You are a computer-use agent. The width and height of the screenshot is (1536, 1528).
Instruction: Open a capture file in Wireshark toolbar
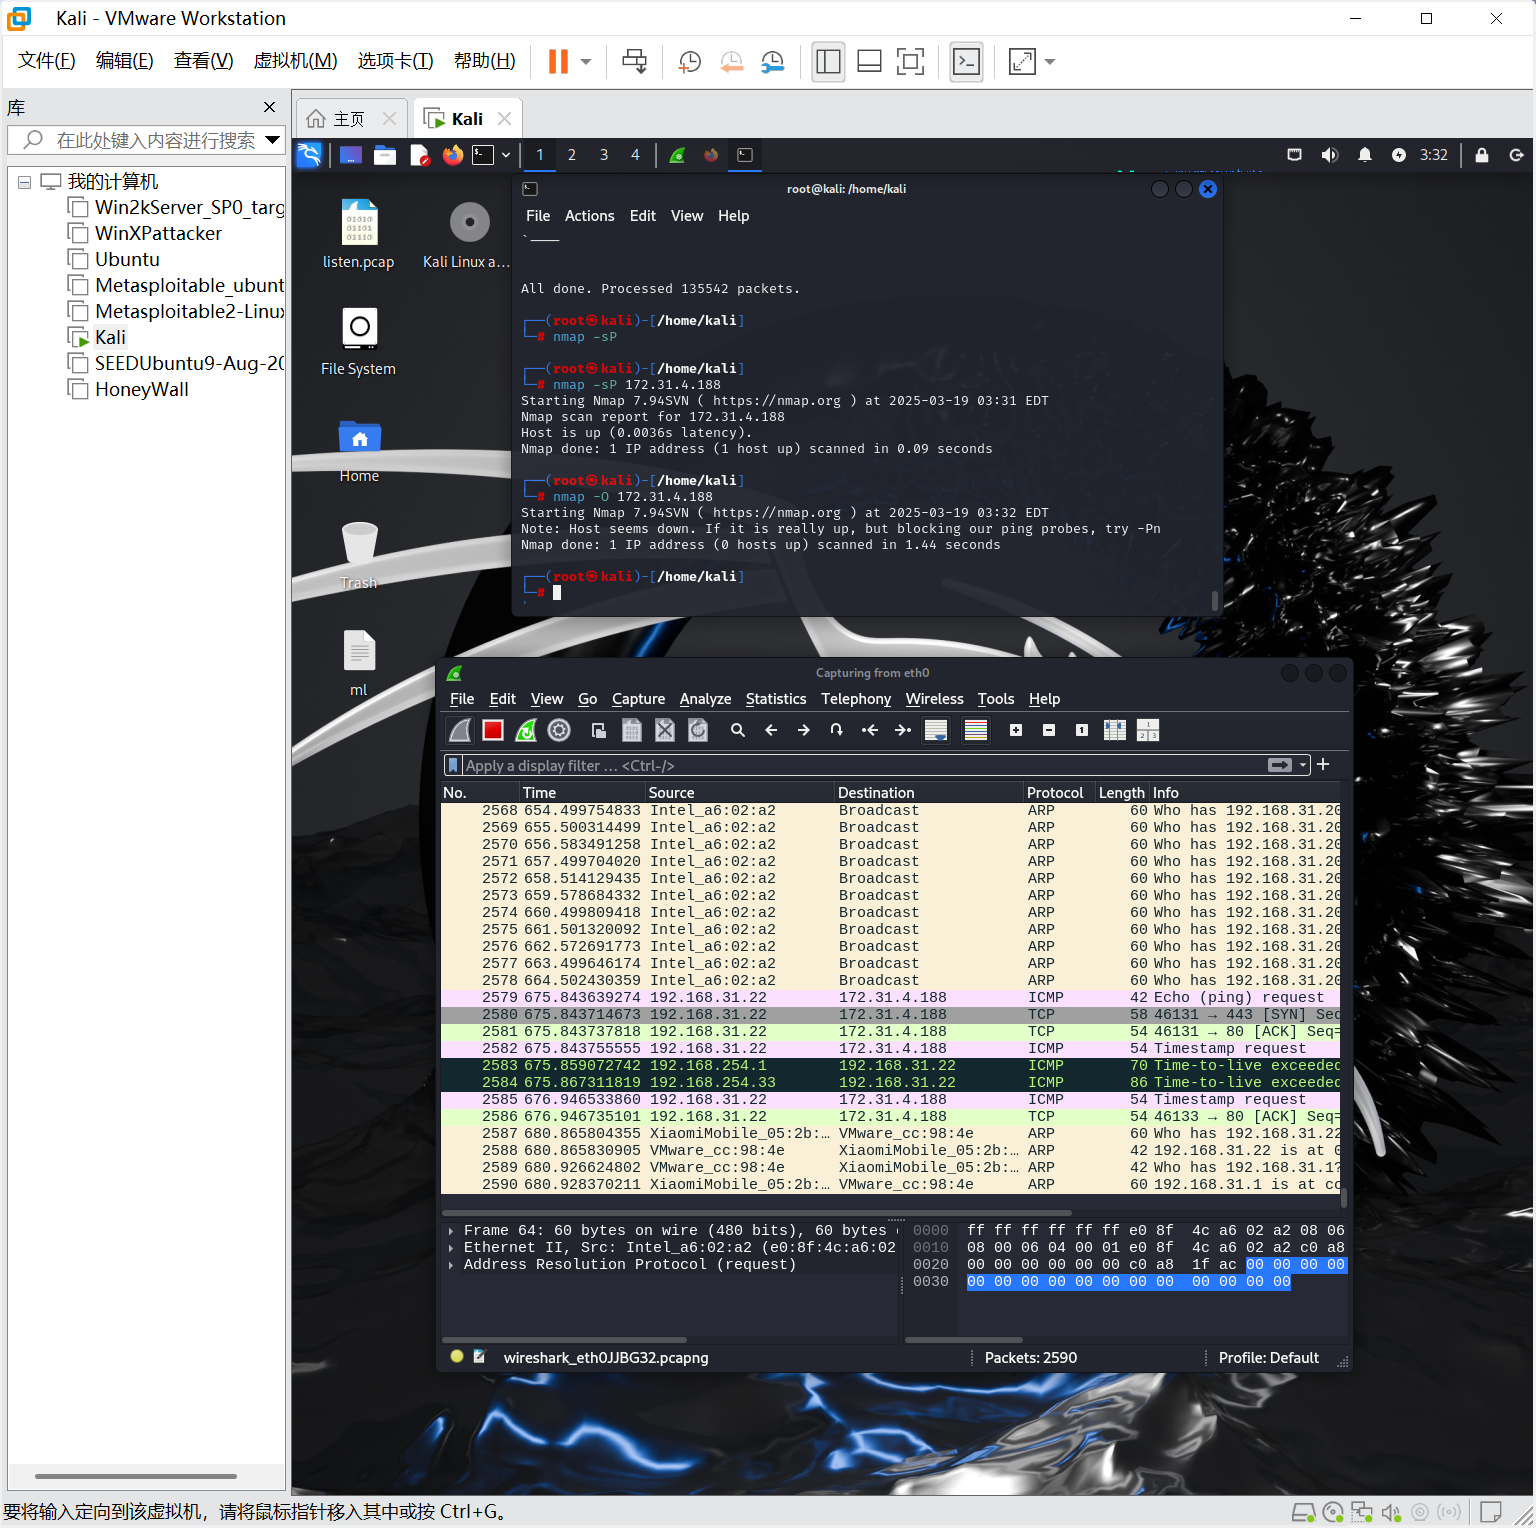(599, 730)
